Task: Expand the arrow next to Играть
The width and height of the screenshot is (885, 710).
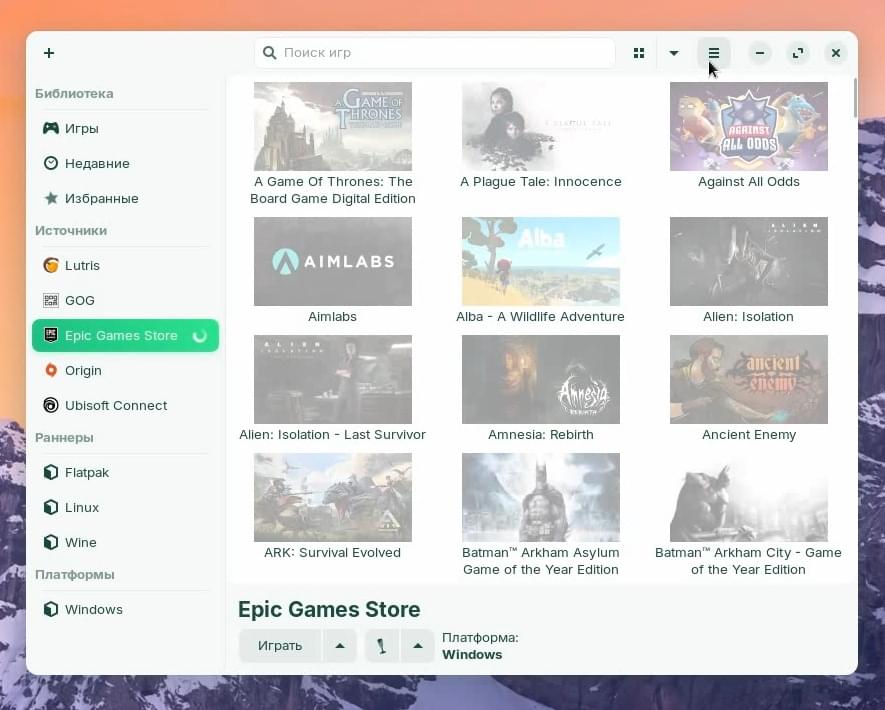Action: [x=340, y=646]
